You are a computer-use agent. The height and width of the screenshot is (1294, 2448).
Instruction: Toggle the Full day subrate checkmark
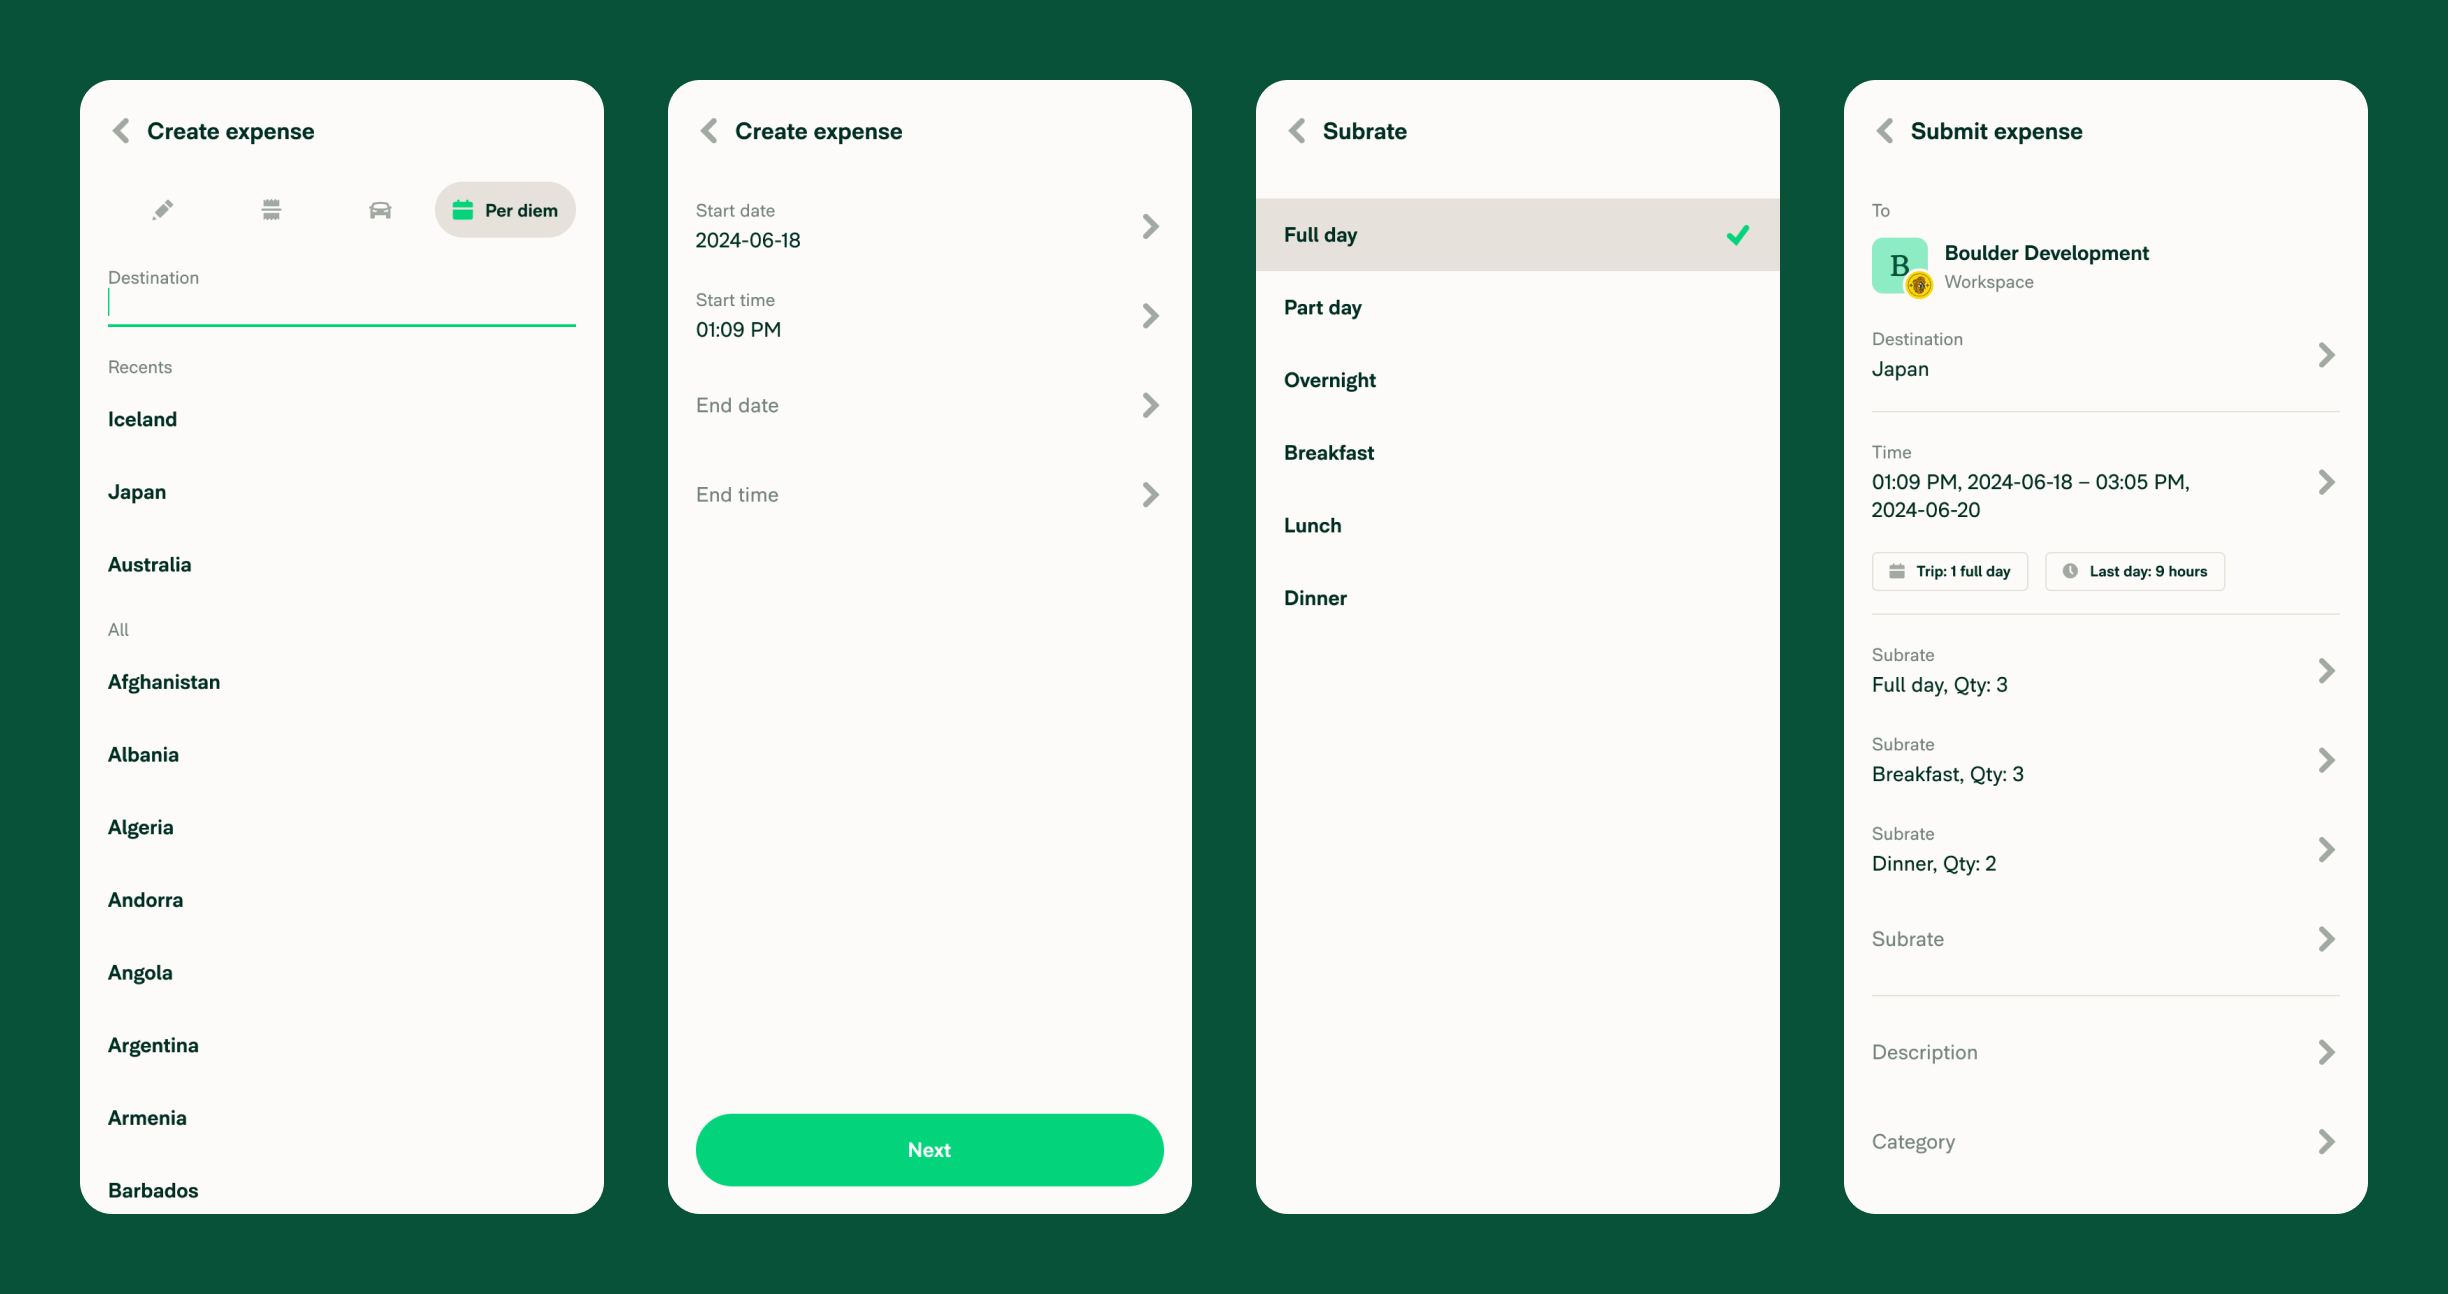click(x=1736, y=235)
